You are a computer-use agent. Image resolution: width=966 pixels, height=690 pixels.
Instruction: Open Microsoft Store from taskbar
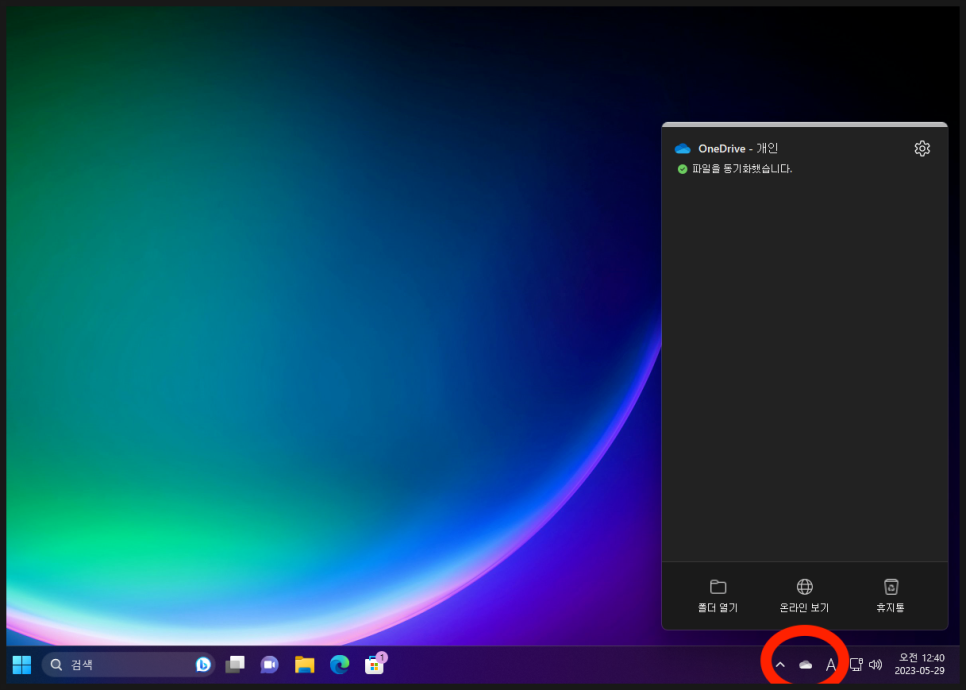pos(375,665)
